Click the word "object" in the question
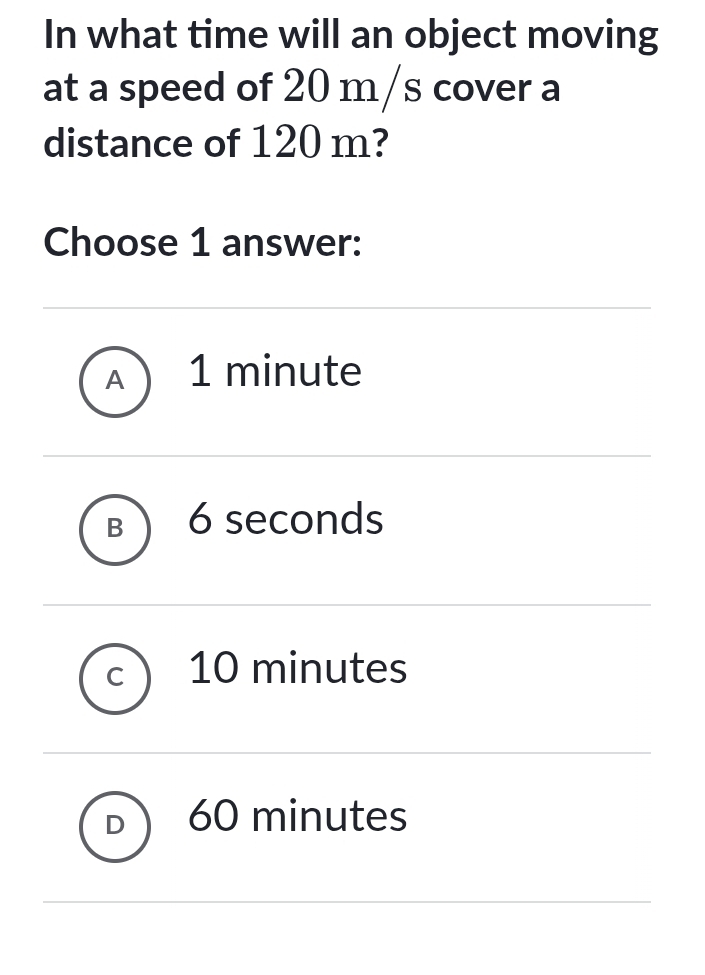 (x=461, y=36)
